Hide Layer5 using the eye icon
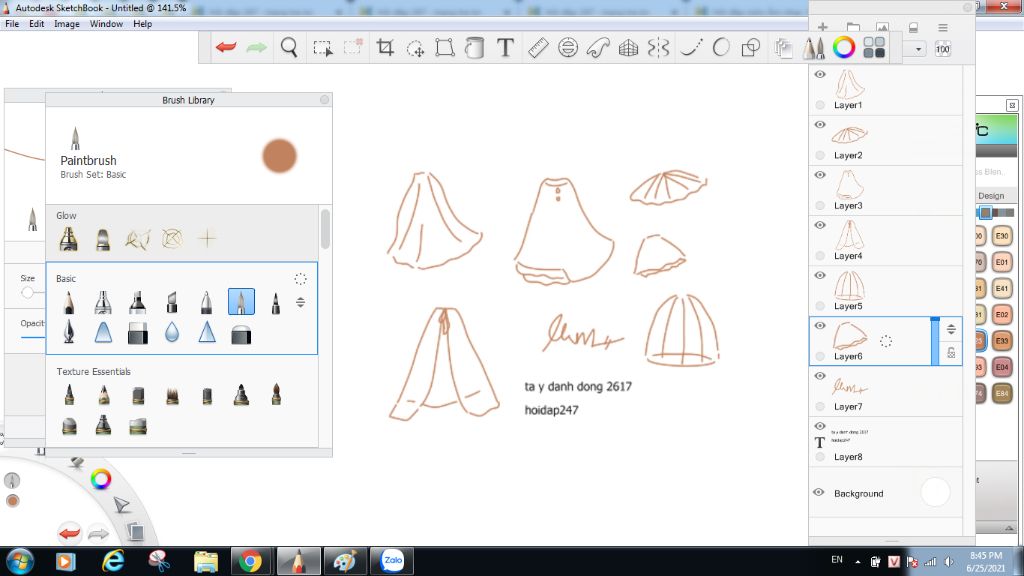 coord(820,276)
